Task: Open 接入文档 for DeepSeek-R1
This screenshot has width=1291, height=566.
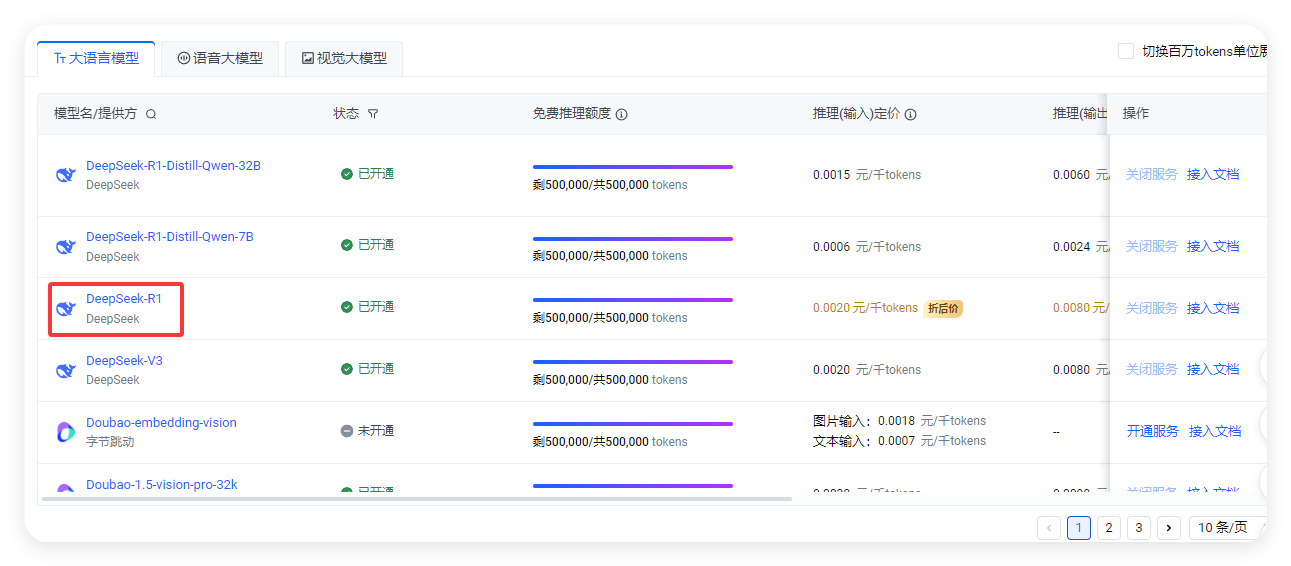Action: click(1213, 308)
